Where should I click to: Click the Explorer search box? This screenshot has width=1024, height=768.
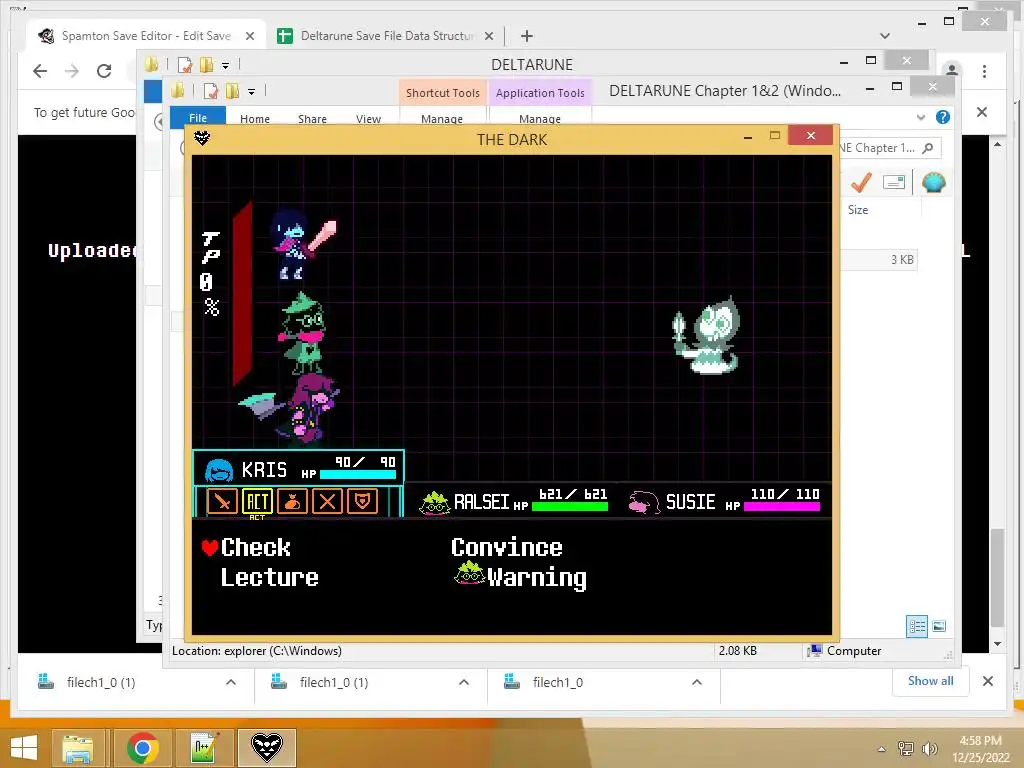pyautogui.click(x=889, y=148)
